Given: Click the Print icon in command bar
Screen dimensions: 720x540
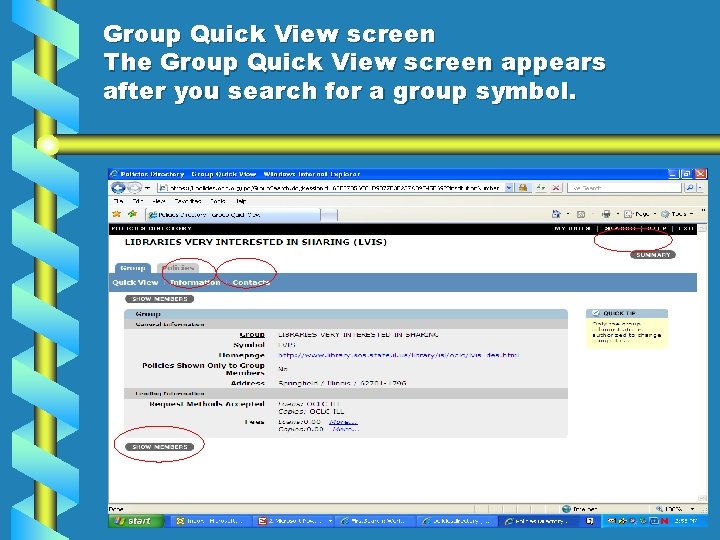Looking at the screenshot, I should click(x=606, y=214).
